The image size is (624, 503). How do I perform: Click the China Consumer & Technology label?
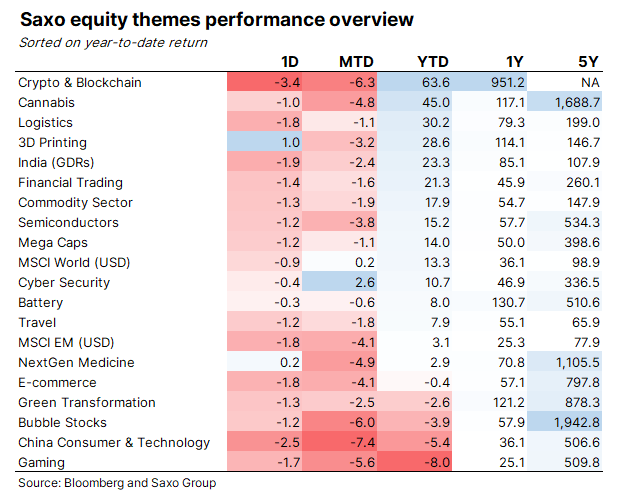coord(114,442)
